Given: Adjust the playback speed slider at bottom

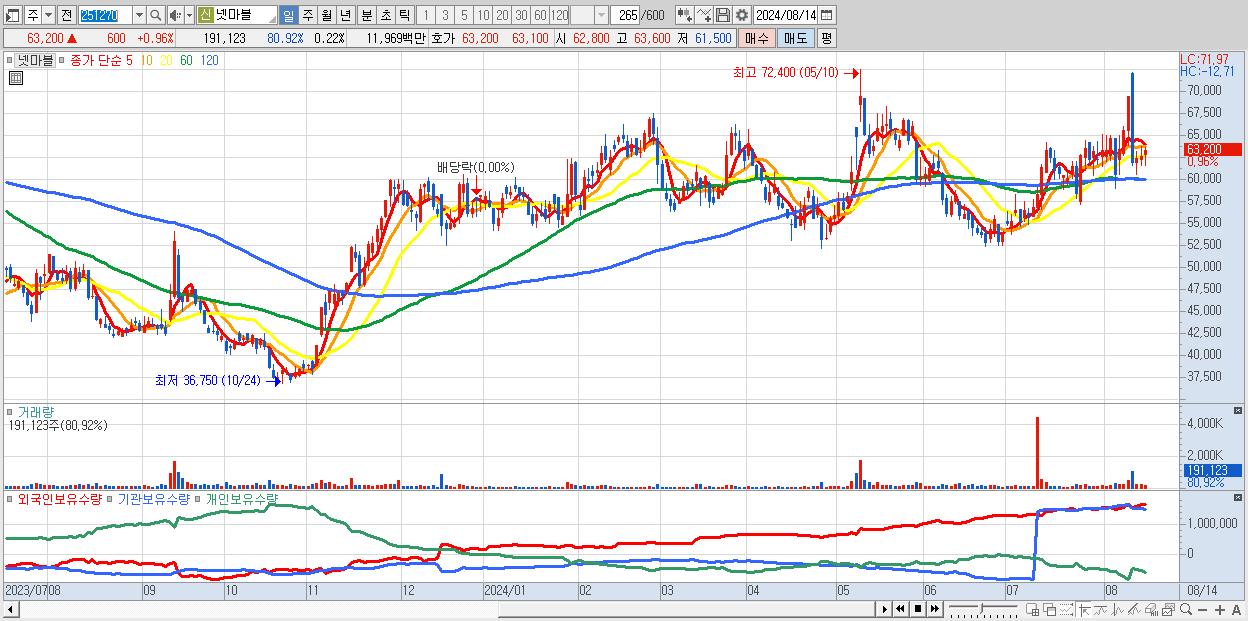Looking at the screenshot, I should pos(983,609).
